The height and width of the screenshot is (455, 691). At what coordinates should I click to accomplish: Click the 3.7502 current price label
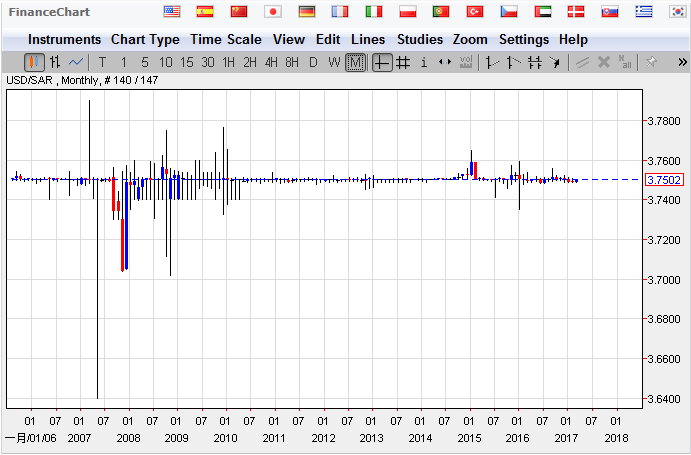pyautogui.click(x=664, y=180)
